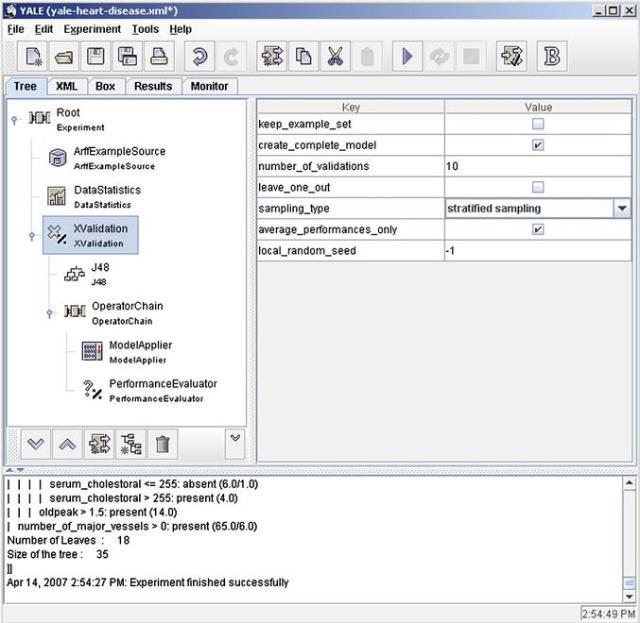Uncheck average_performances_only checkbox
Viewport: 640px width, 623px height.
coord(538,229)
